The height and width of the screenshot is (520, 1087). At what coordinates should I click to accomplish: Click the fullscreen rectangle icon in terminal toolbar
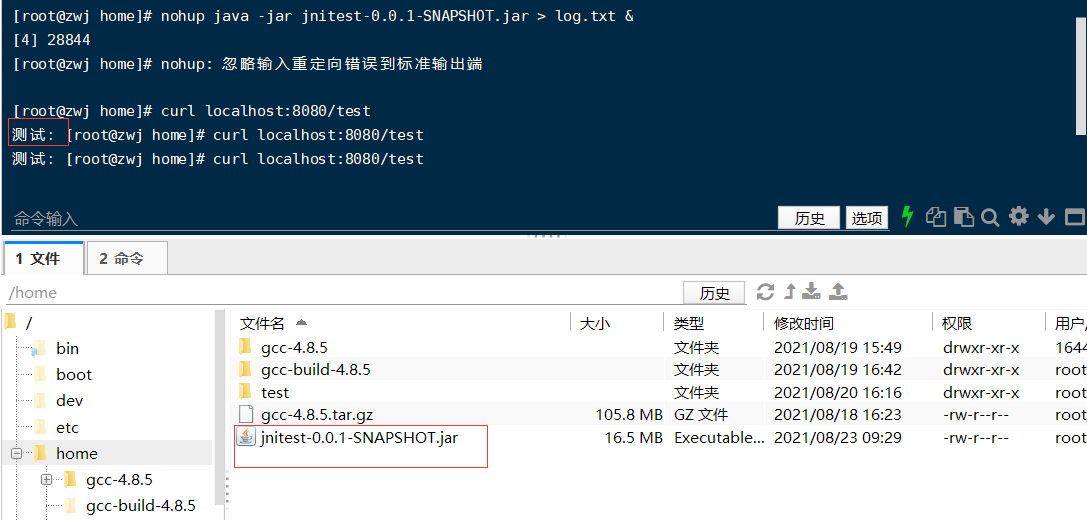(x=1075, y=218)
